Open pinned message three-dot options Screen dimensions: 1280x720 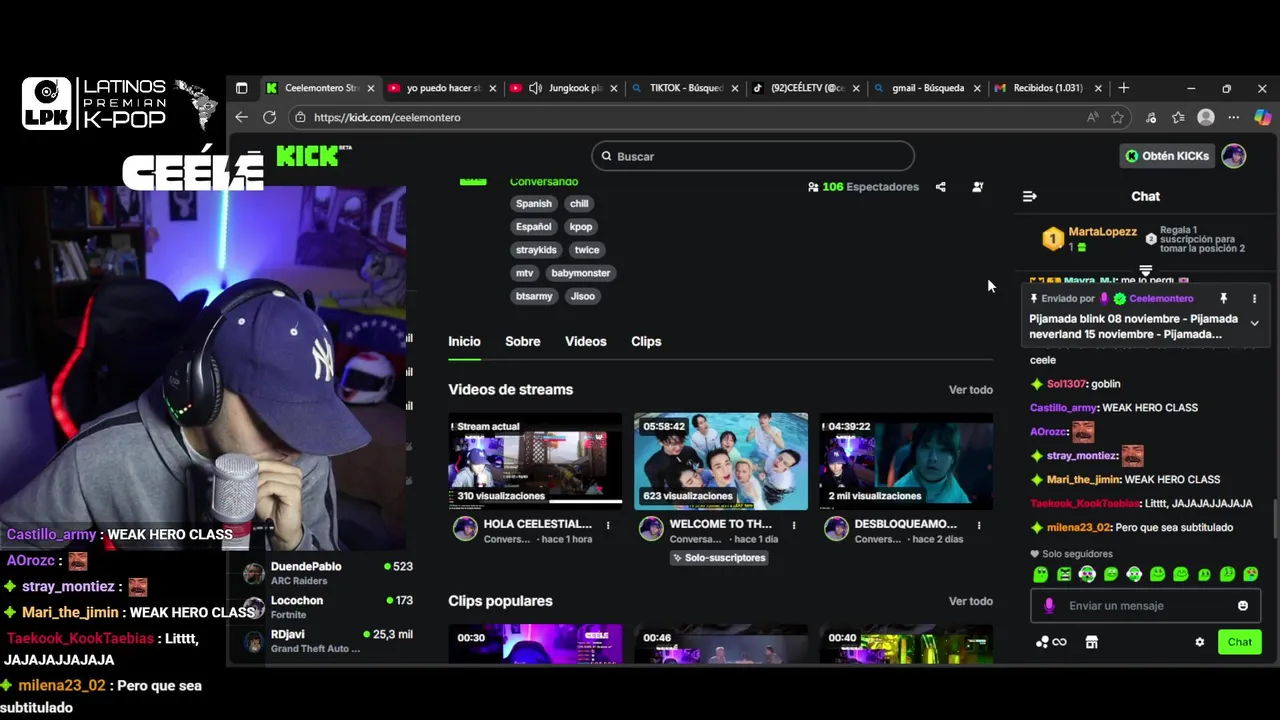pyautogui.click(x=1254, y=299)
